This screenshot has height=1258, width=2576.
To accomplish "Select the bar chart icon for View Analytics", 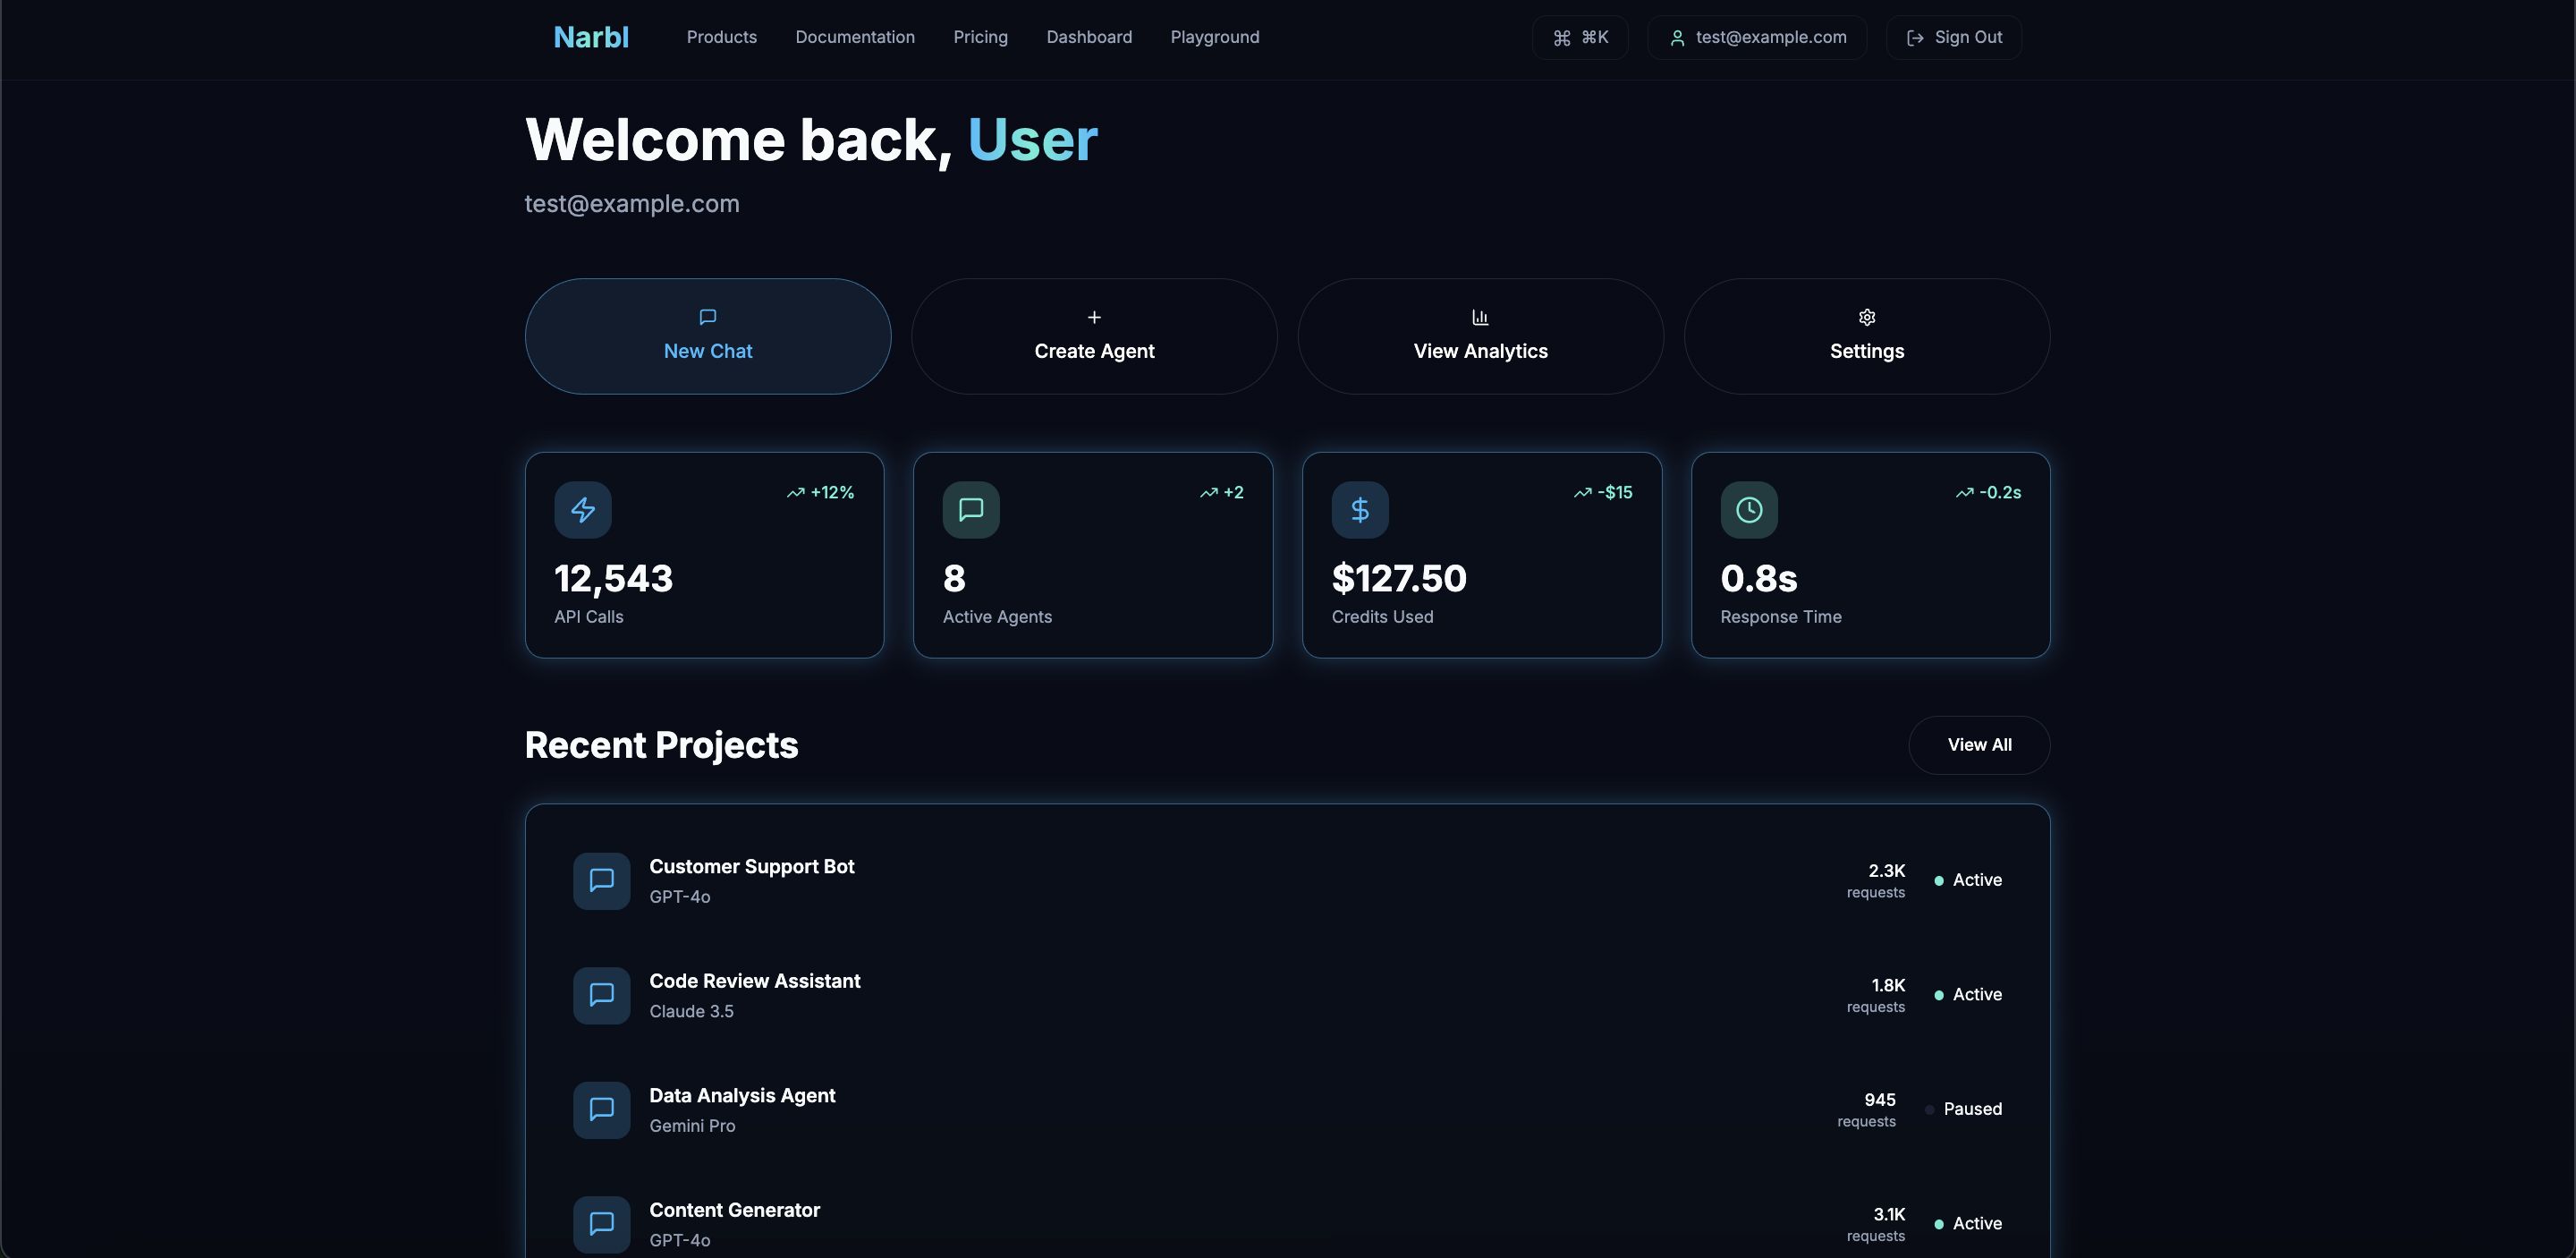I will (1481, 317).
